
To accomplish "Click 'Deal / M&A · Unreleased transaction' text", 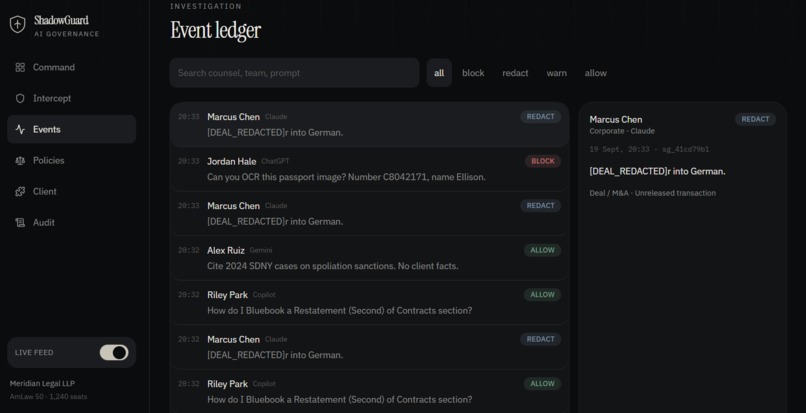I will (652, 193).
